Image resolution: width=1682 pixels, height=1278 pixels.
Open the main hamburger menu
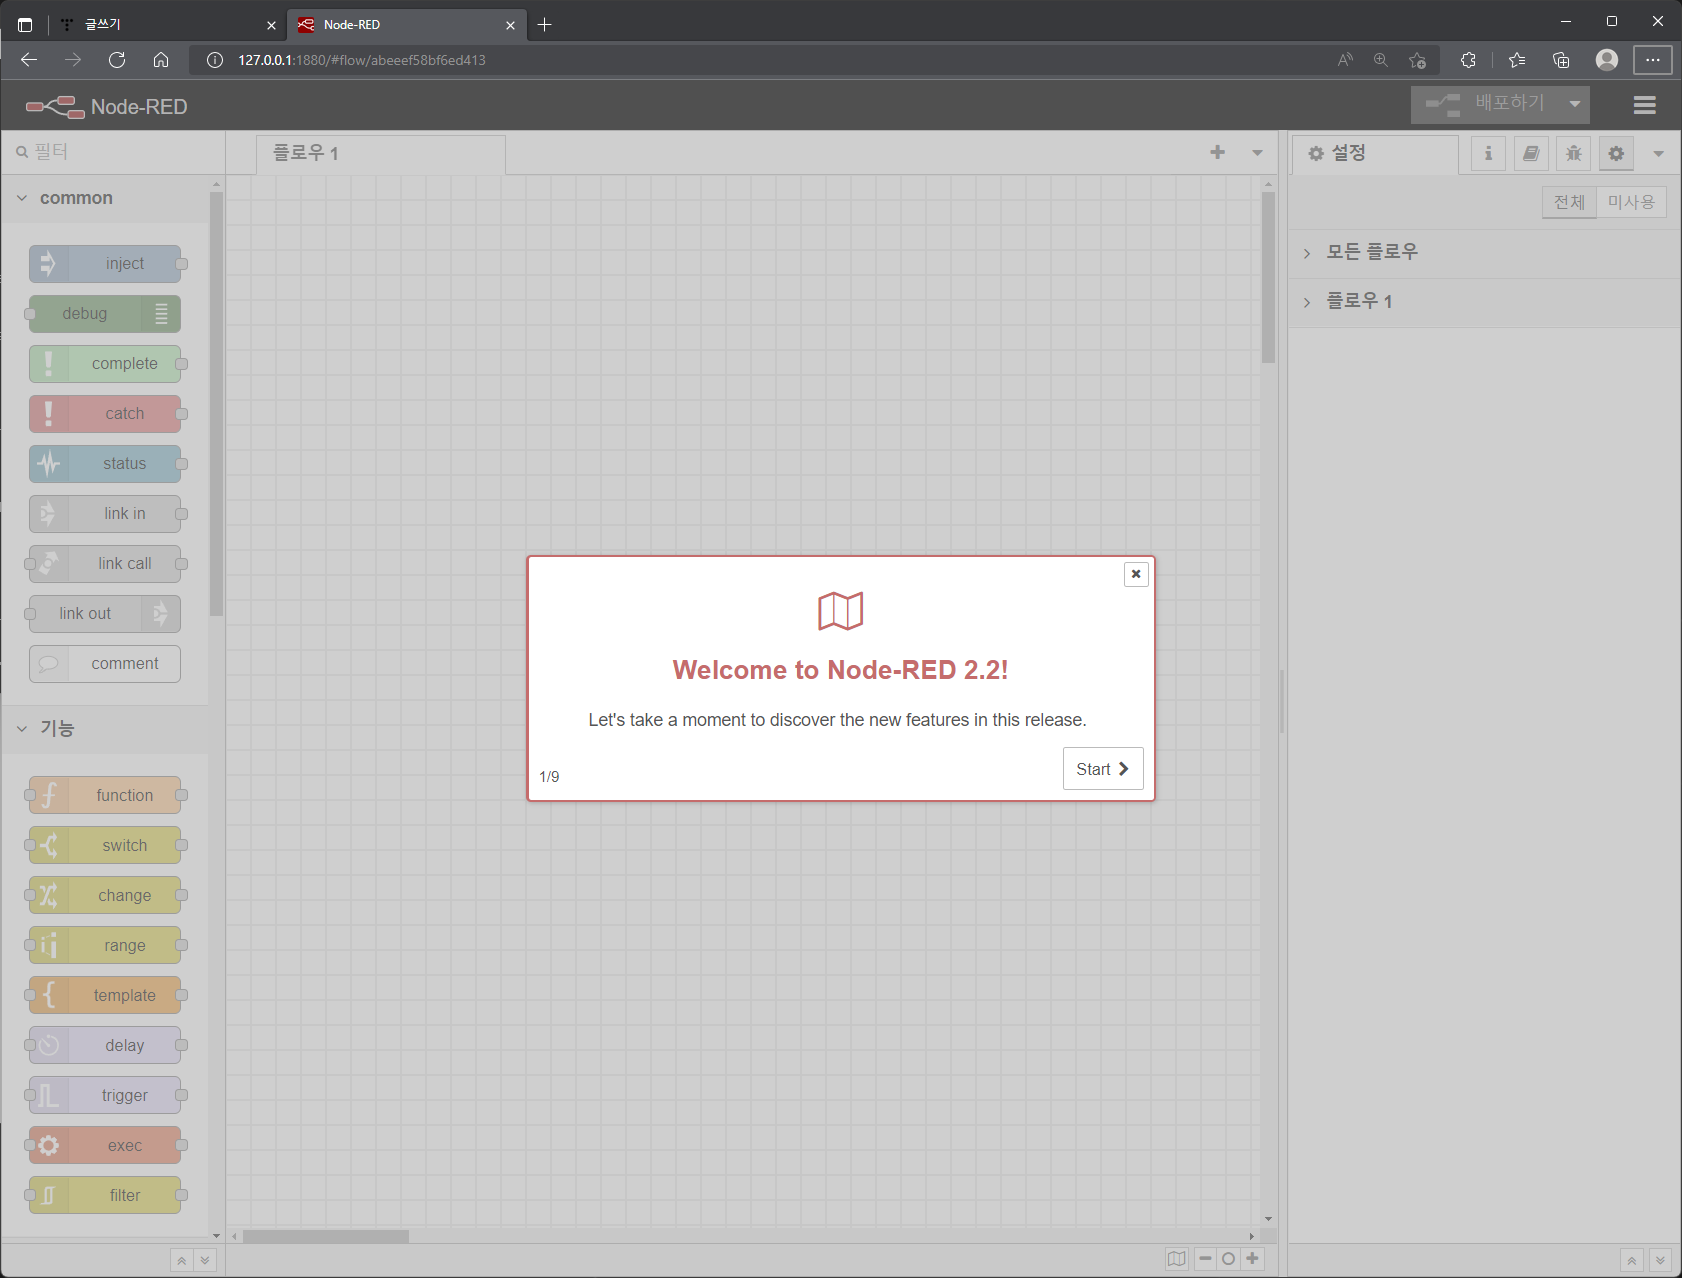(x=1644, y=105)
